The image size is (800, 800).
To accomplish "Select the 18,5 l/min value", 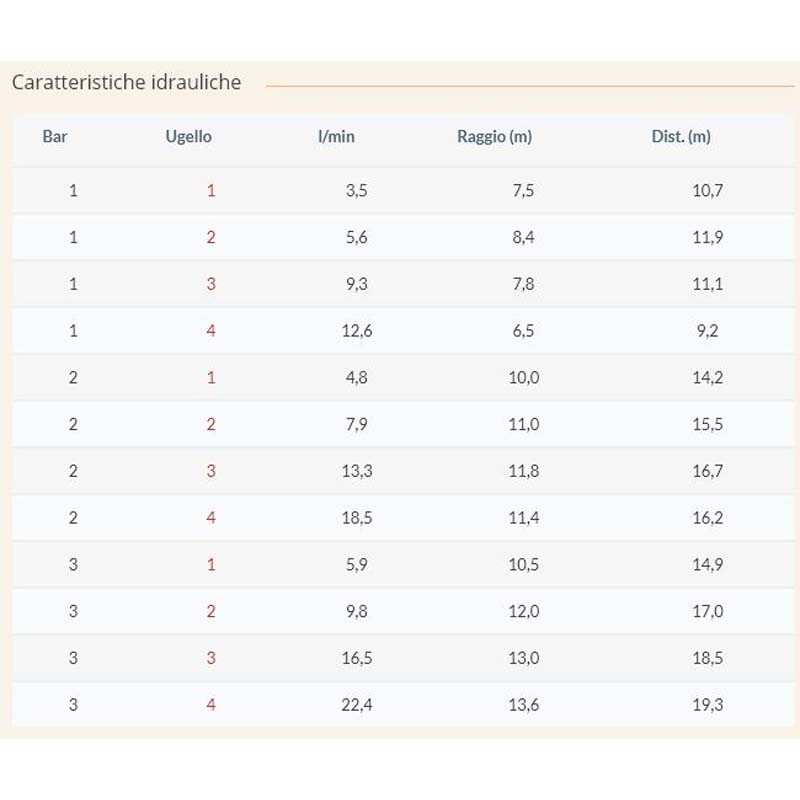I will pos(357,518).
